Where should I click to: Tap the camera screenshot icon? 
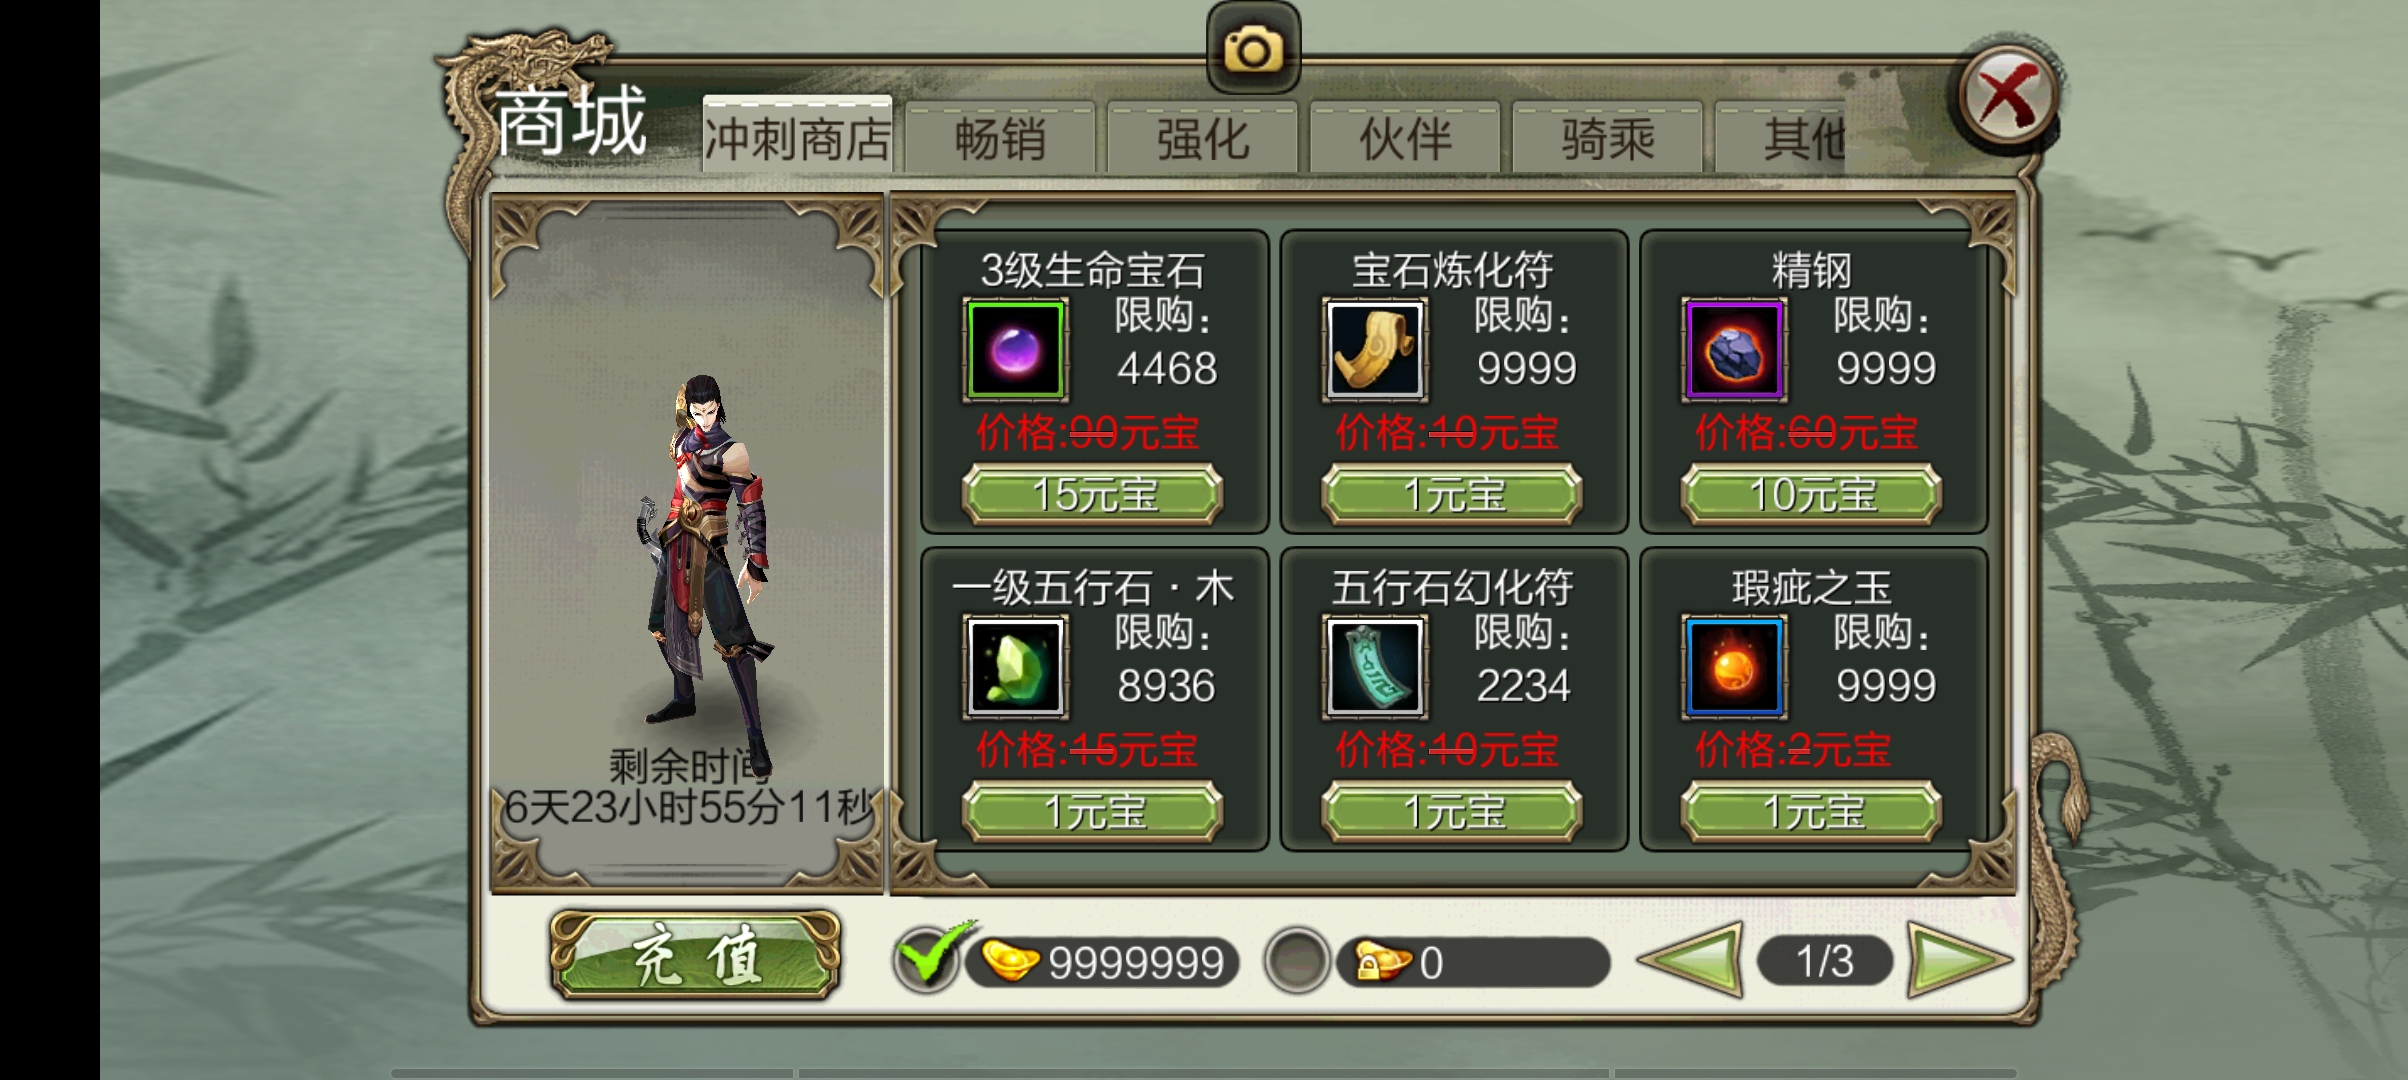coord(1253,50)
